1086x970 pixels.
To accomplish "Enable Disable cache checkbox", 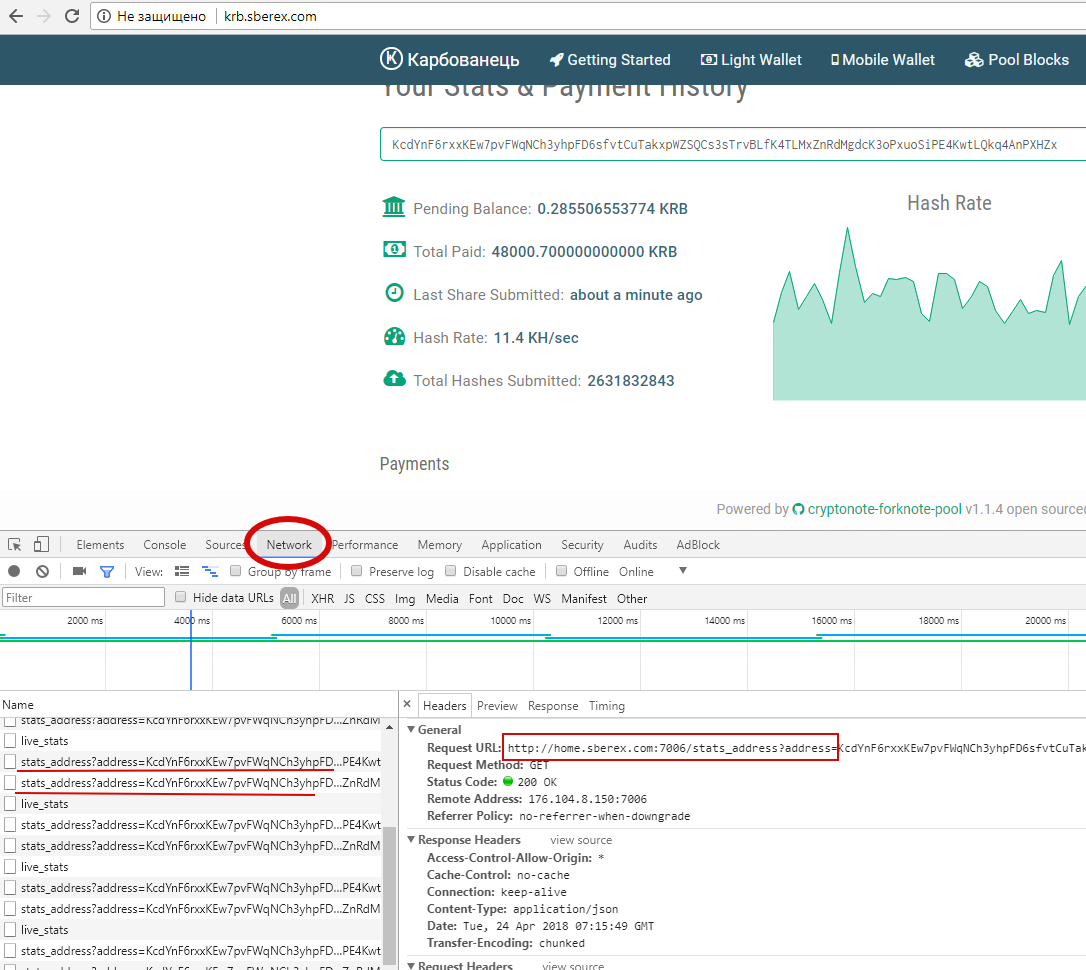I will click(451, 571).
